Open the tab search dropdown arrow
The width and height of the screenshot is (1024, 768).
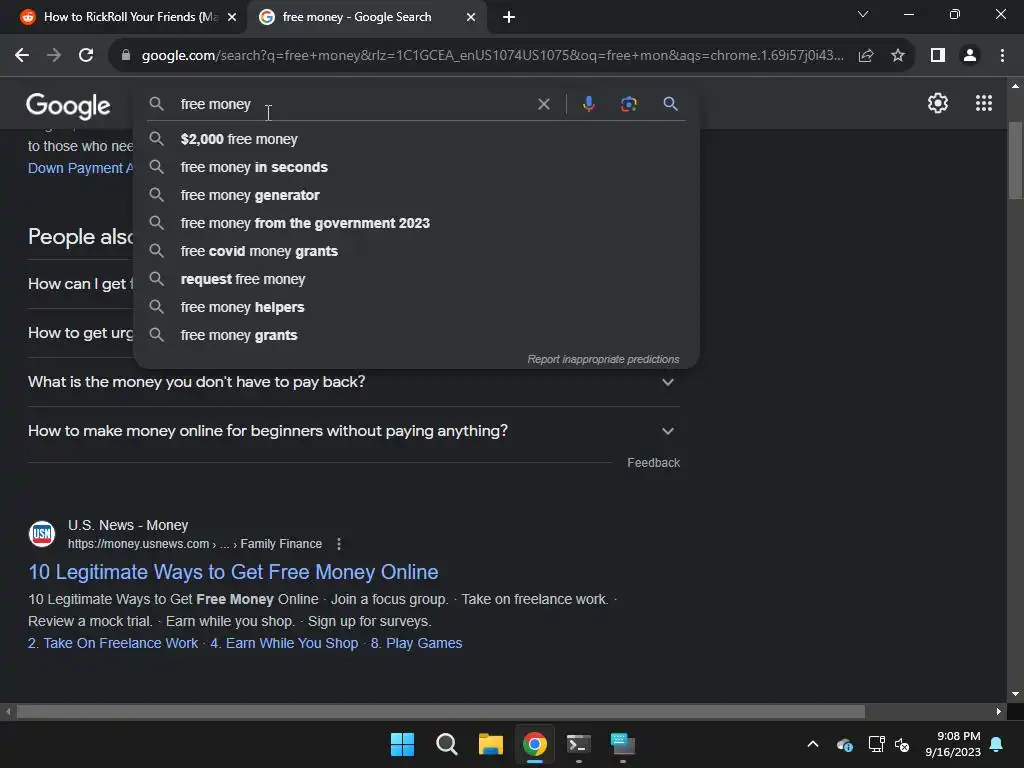click(863, 14)
